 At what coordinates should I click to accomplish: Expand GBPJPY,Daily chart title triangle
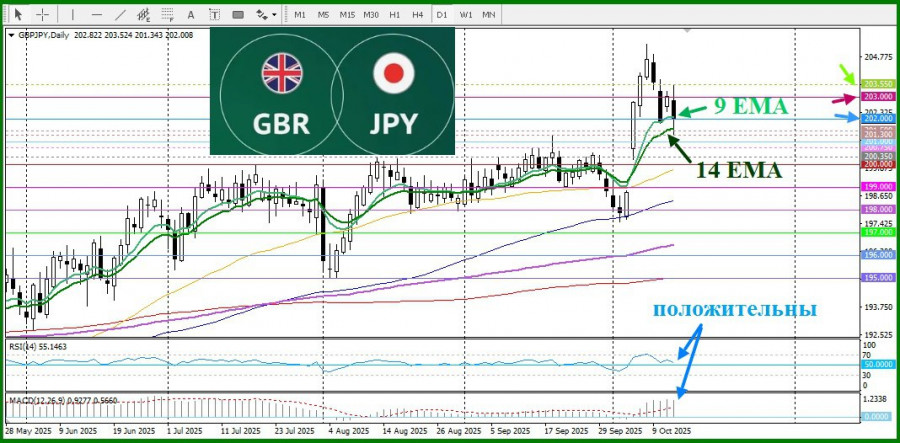(x=11, y=35)
